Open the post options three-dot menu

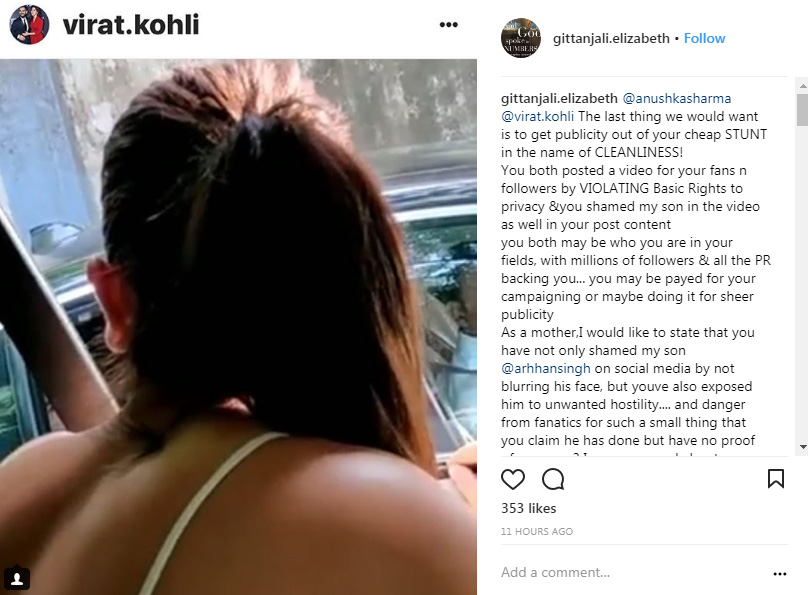click(448, 25)
